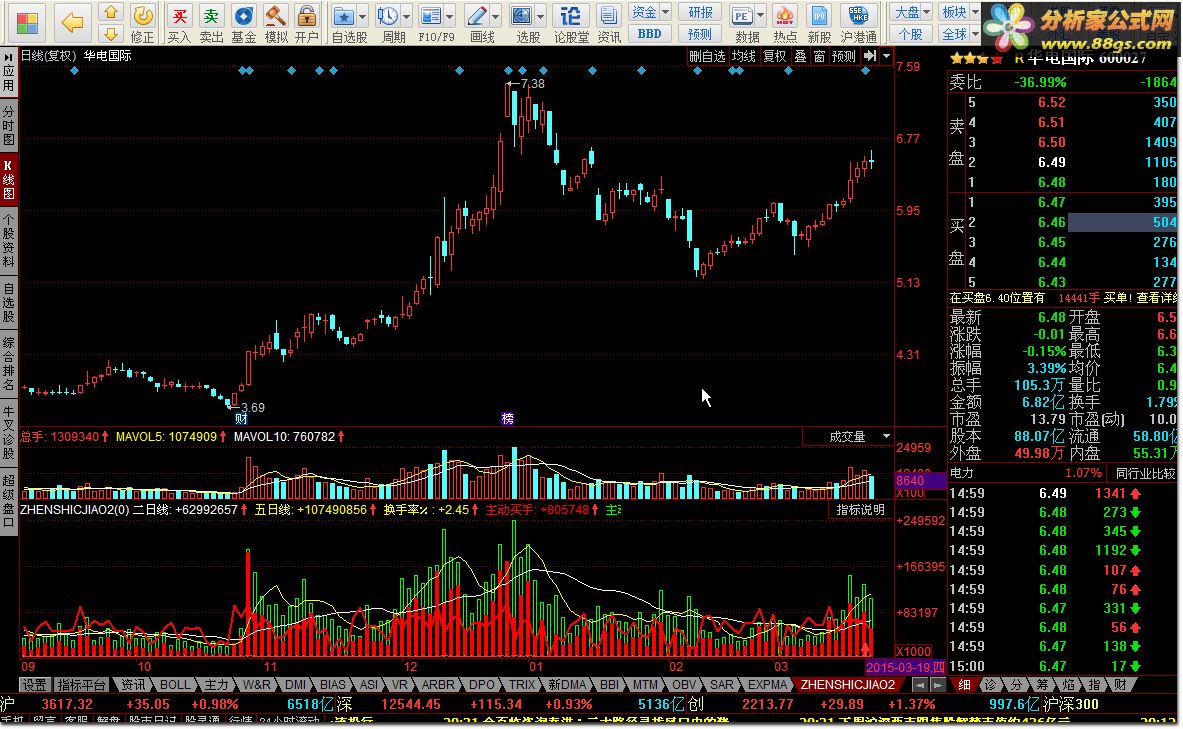Click the back arrow icon in toolbar
The height and width of the screenshot is (729, 1183).
(72, 23)
